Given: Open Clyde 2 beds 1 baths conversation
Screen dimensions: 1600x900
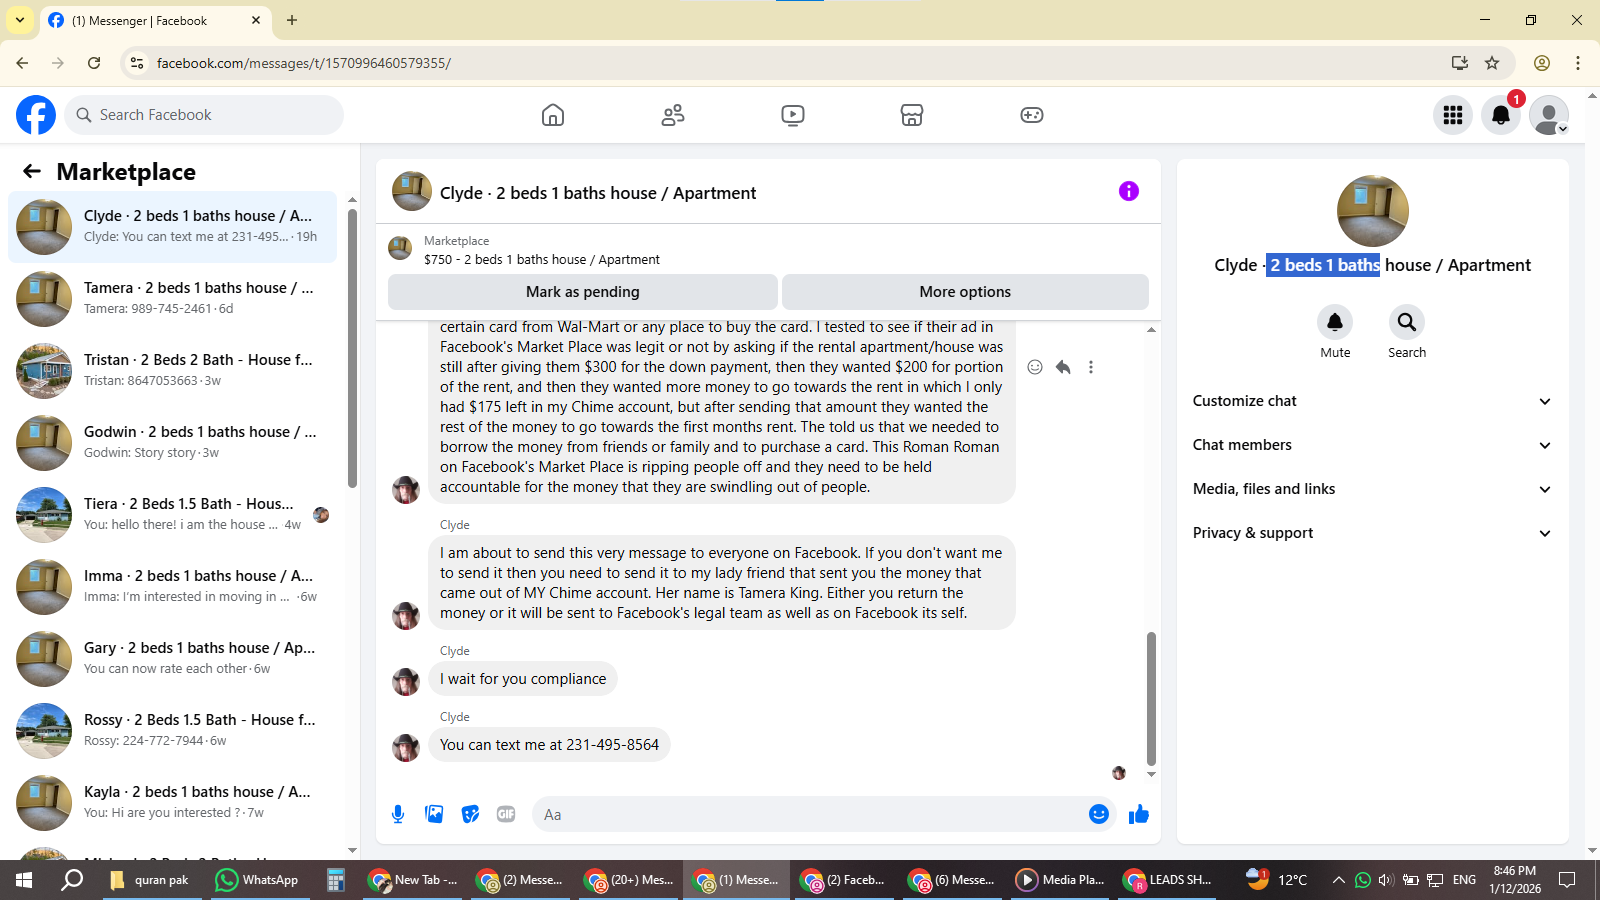Looking at the screenshot, I should click(x=173, y=227).
